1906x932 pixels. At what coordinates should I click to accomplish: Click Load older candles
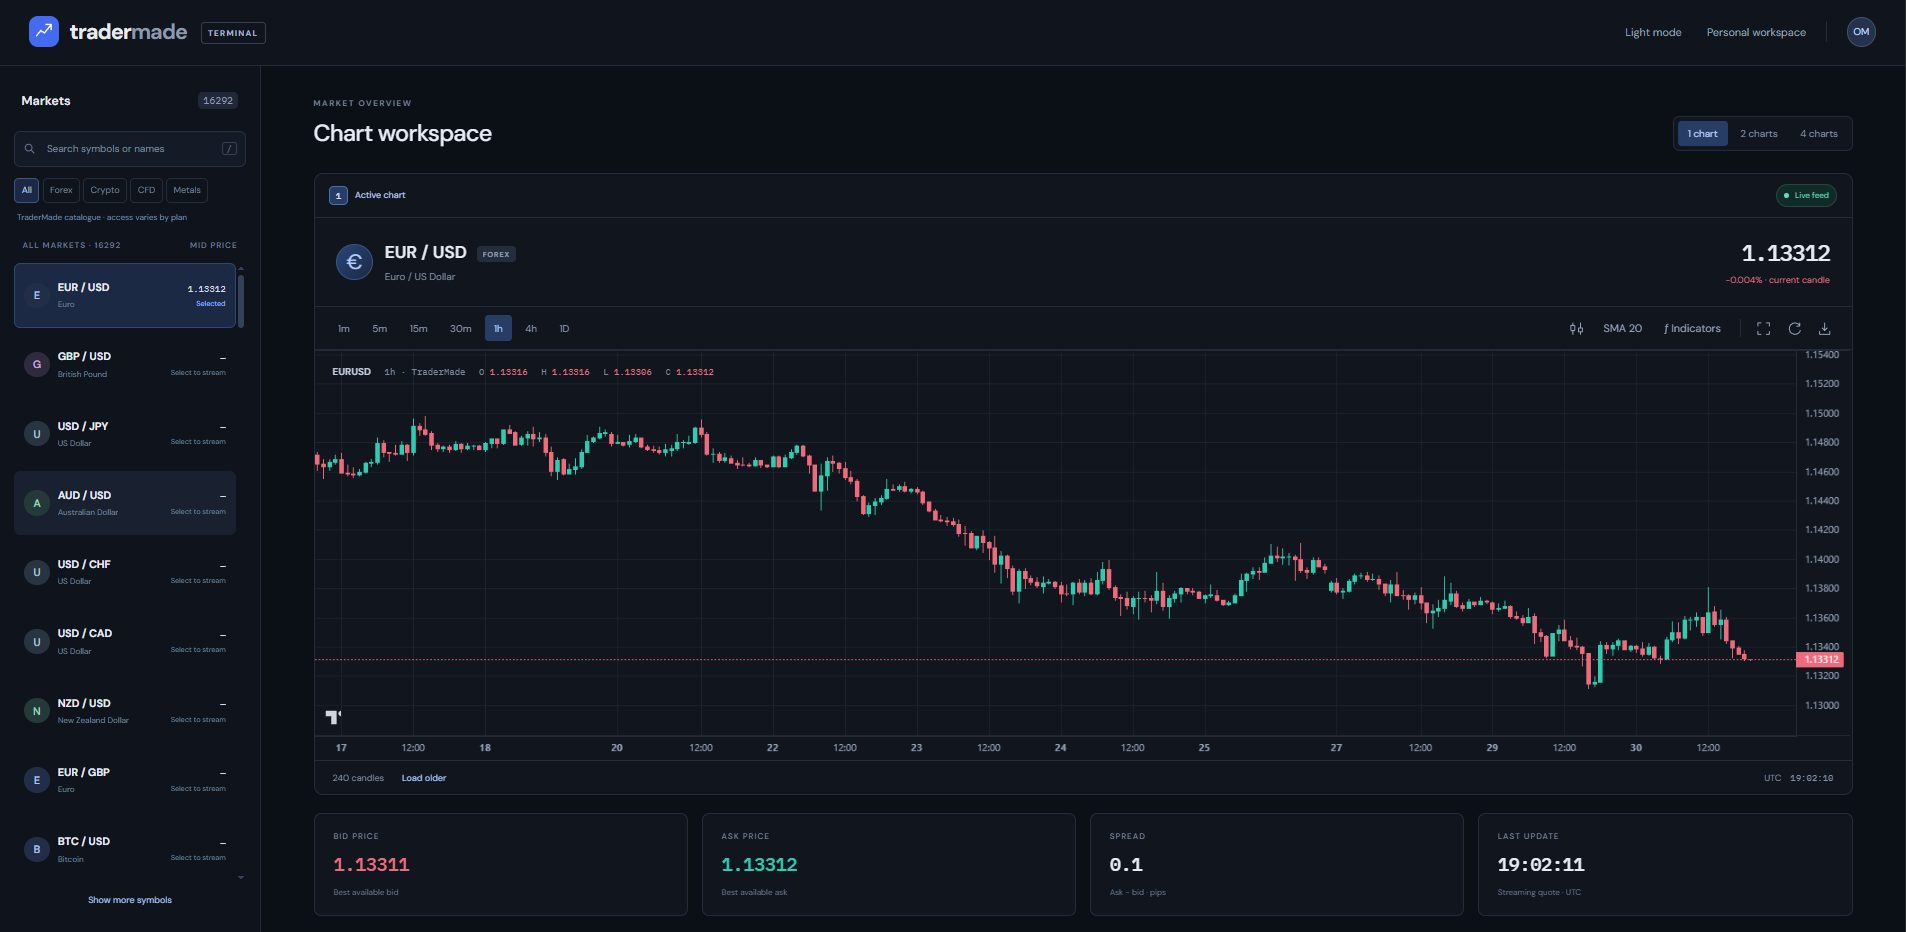(424, 778)
